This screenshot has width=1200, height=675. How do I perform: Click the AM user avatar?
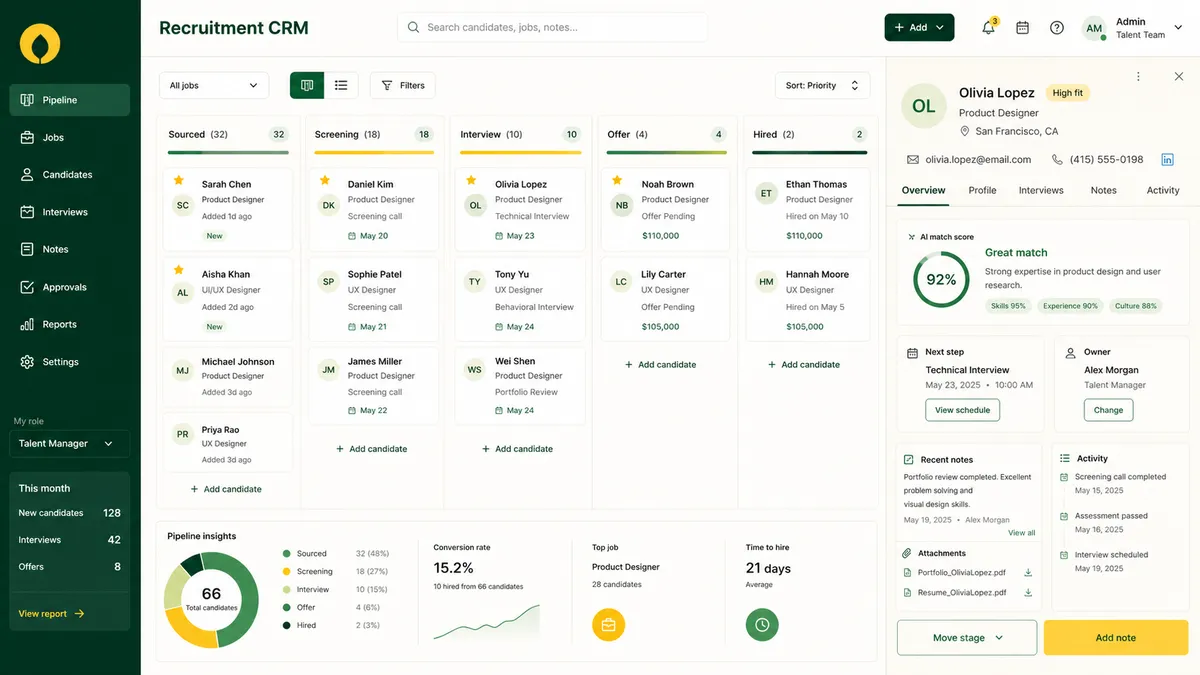[x=1094, y=28]
